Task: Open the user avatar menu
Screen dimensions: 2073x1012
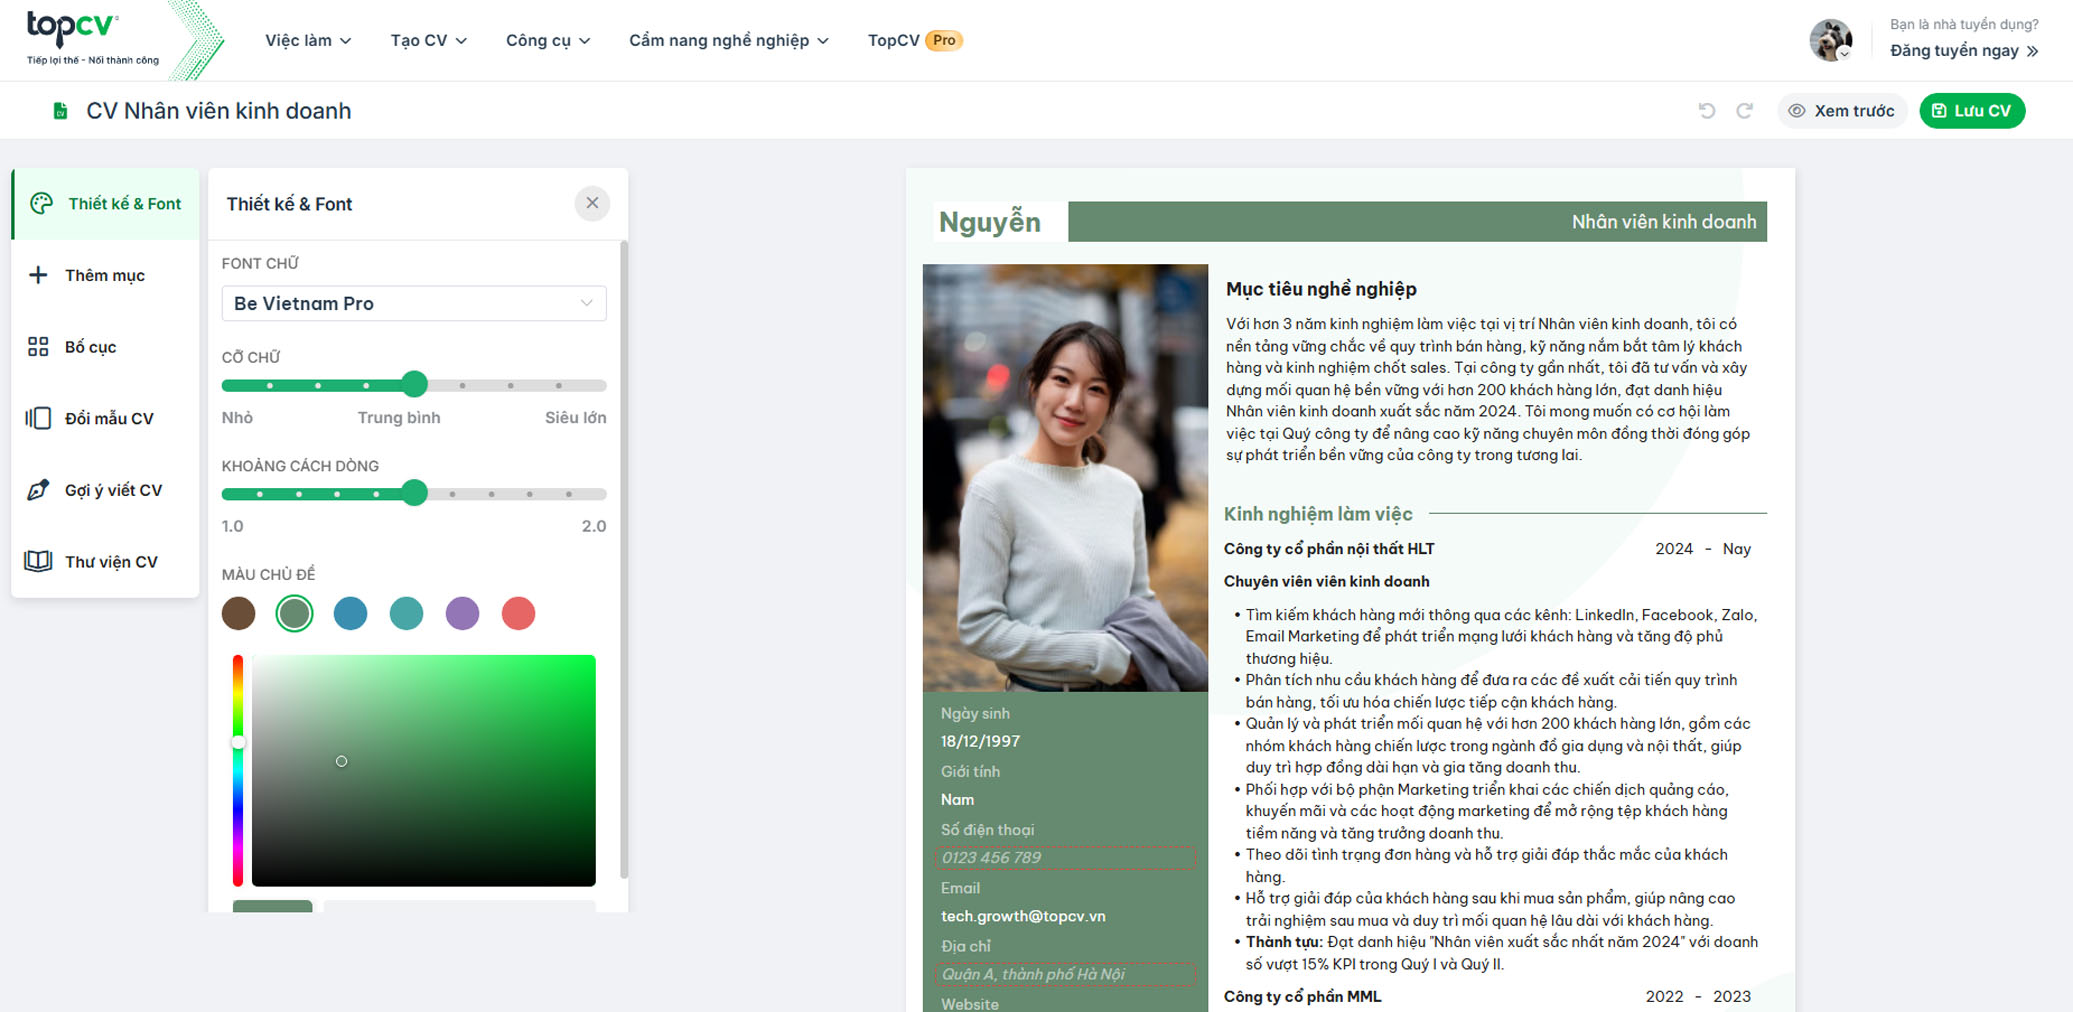Action: [x=1831, y=40]
